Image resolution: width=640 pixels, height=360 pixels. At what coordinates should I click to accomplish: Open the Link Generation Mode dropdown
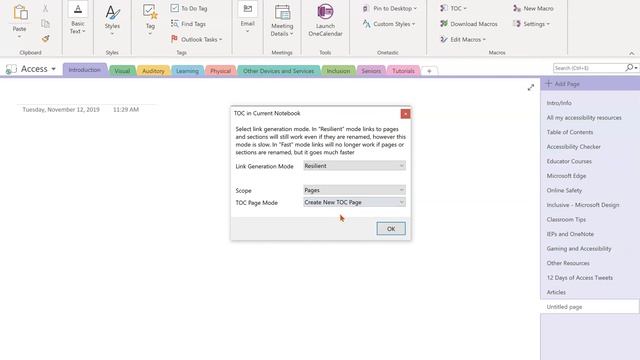tap(354, 166)
